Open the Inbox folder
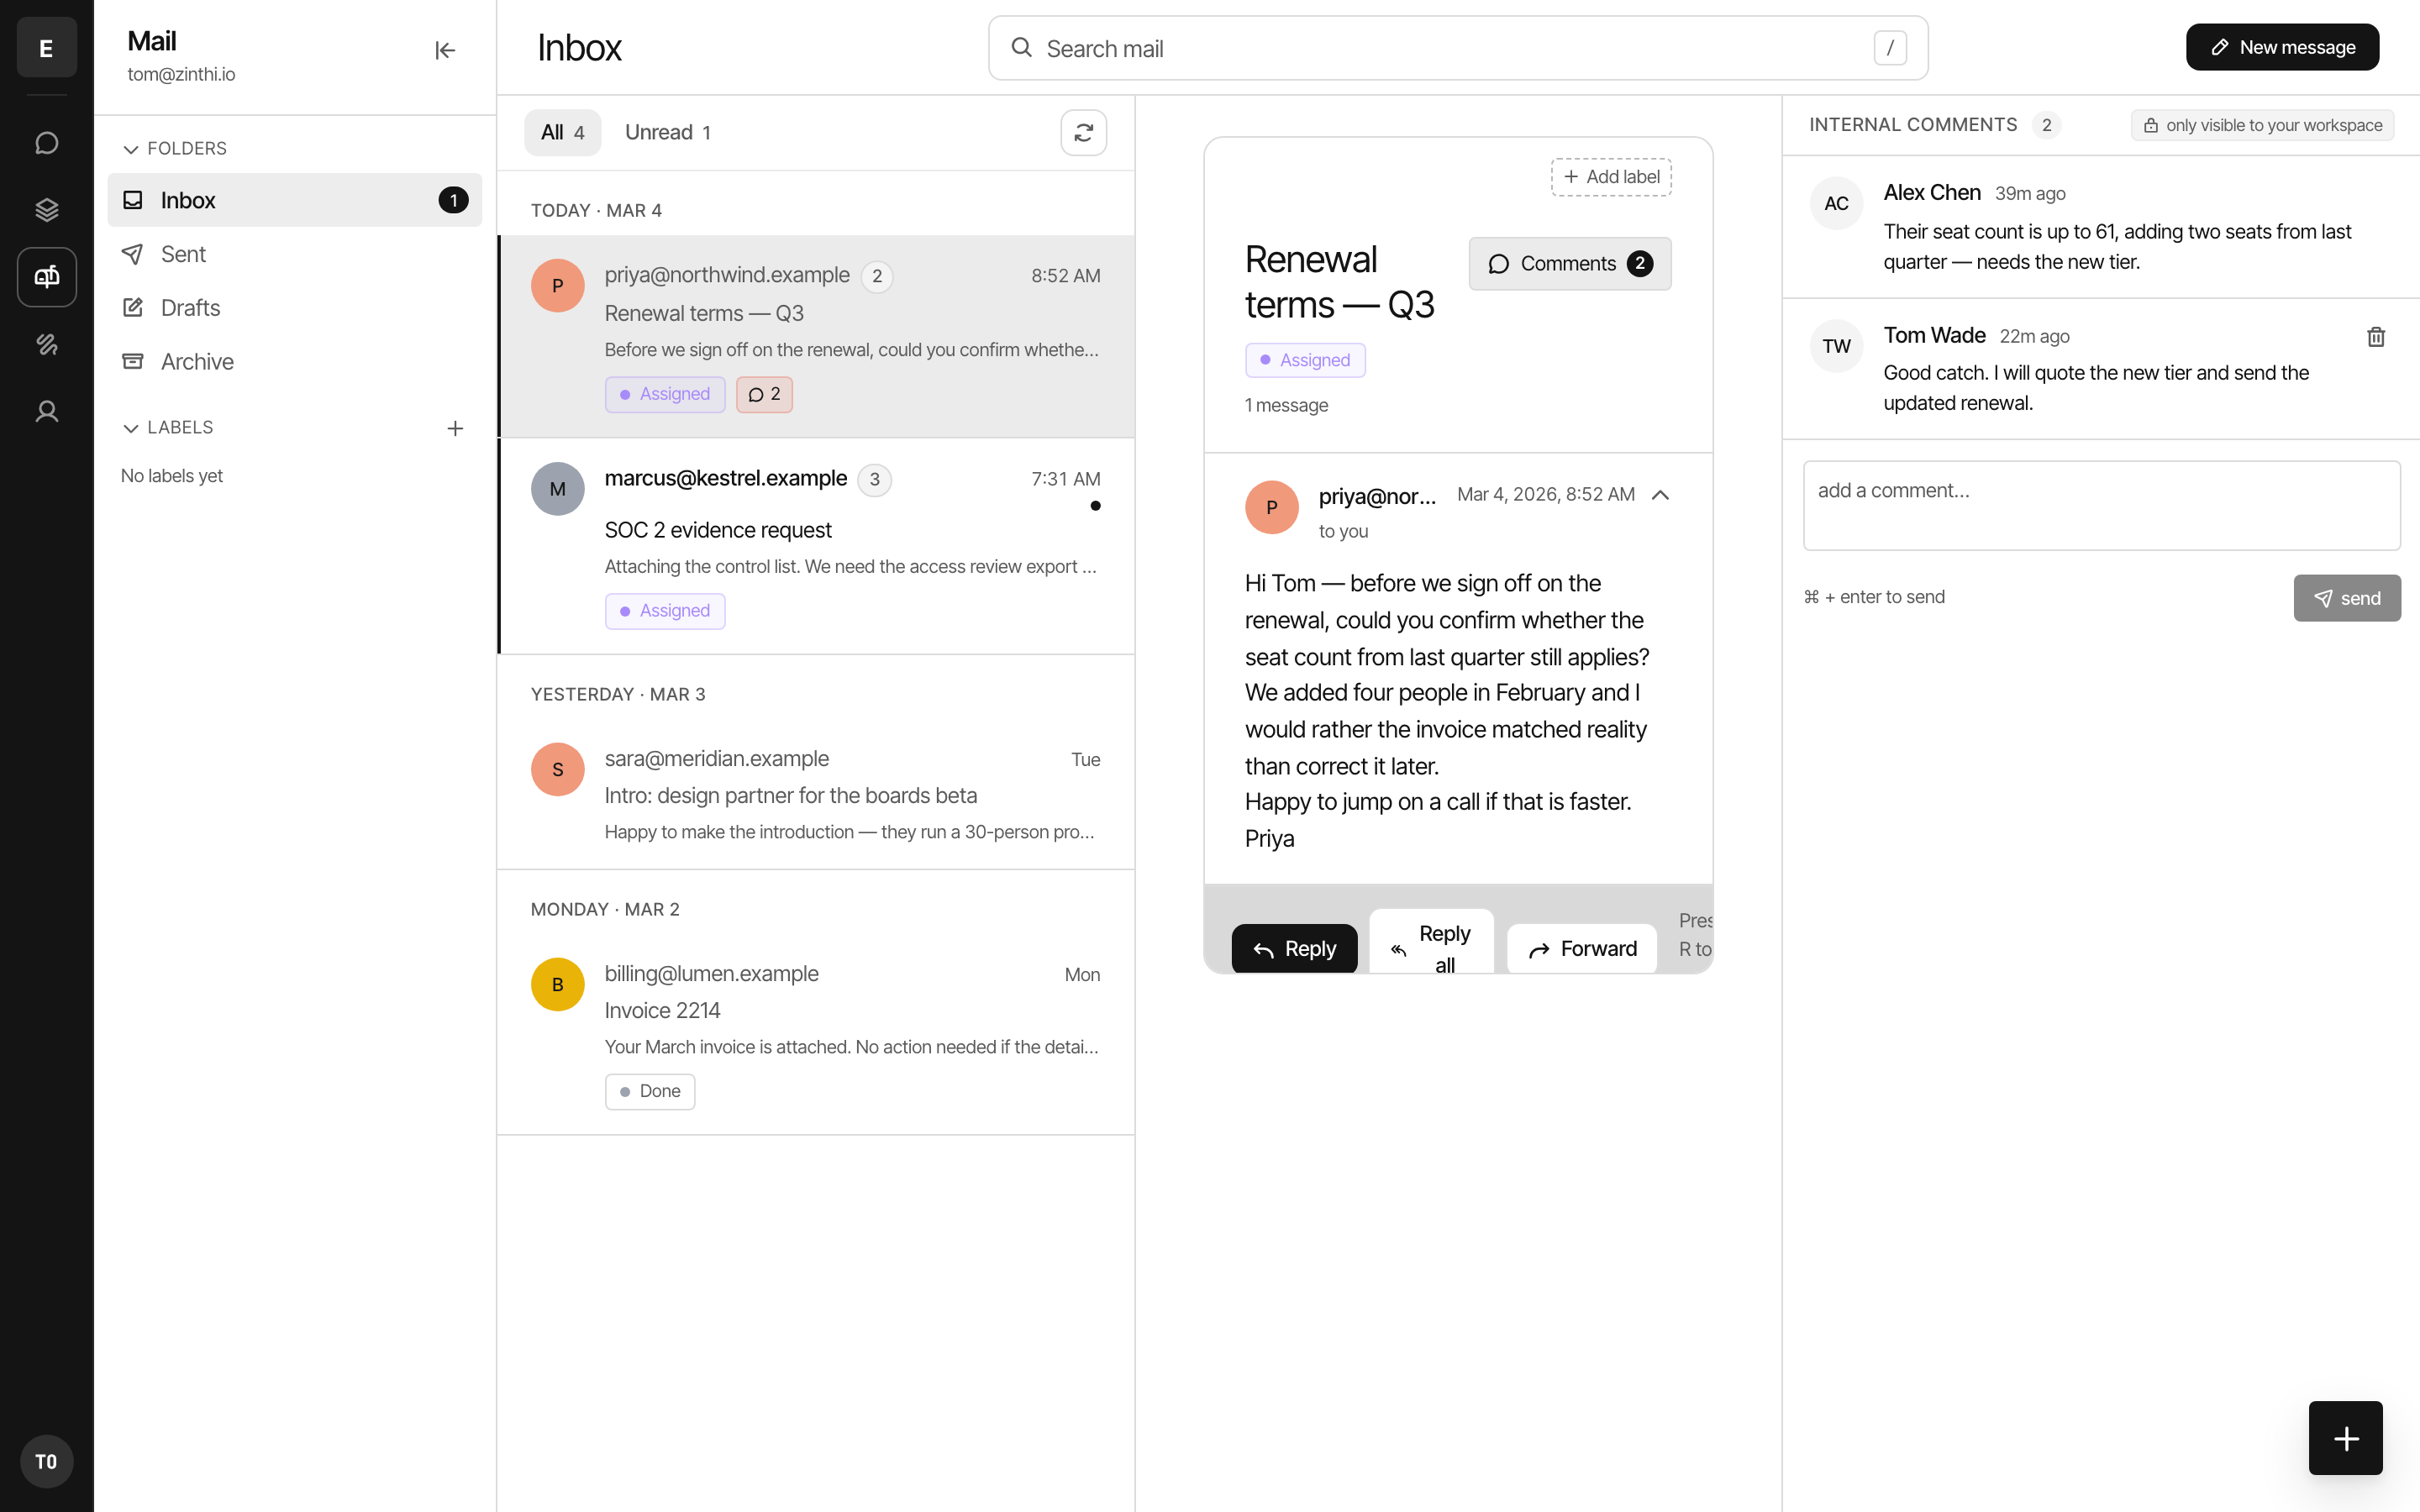 click(294, 200)
